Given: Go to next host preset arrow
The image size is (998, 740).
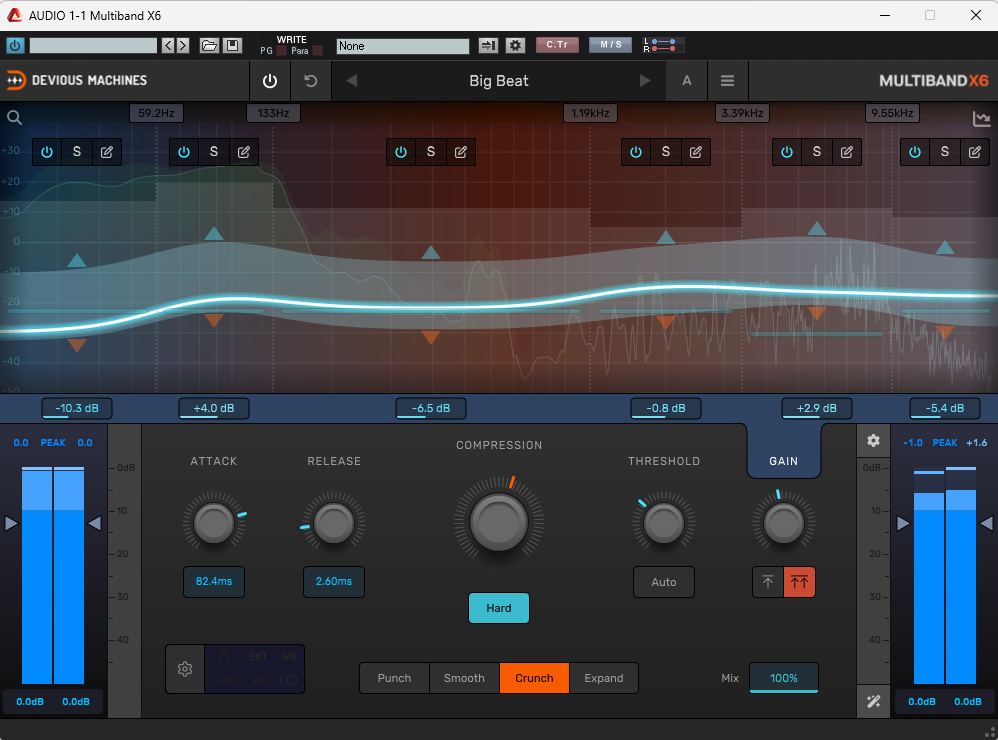Looking at the screenshot, I should (x=183, y=45).
